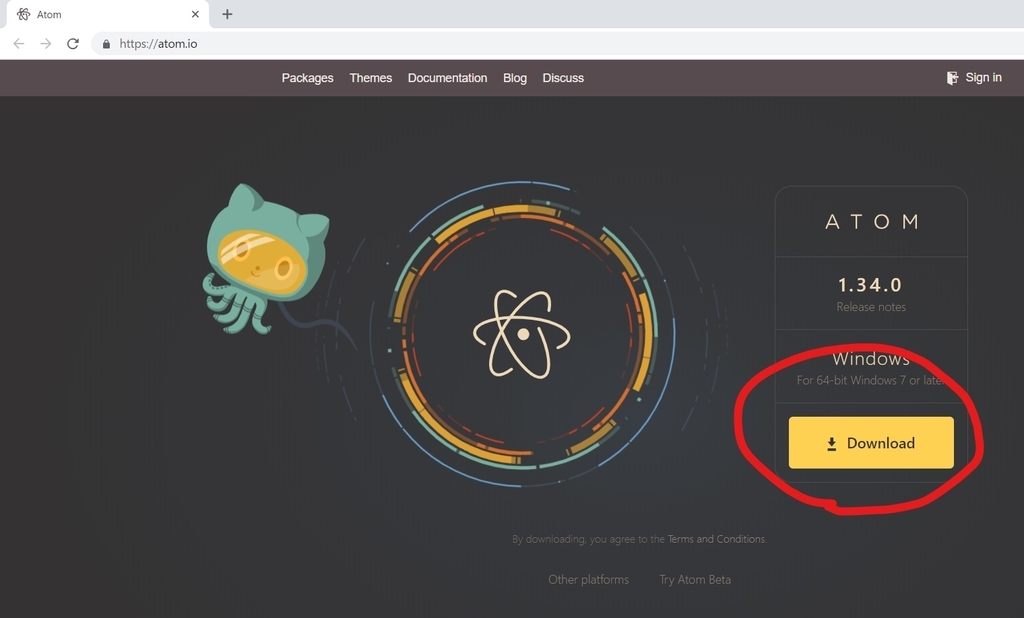Click the Windows platform heading

point(871,359)
